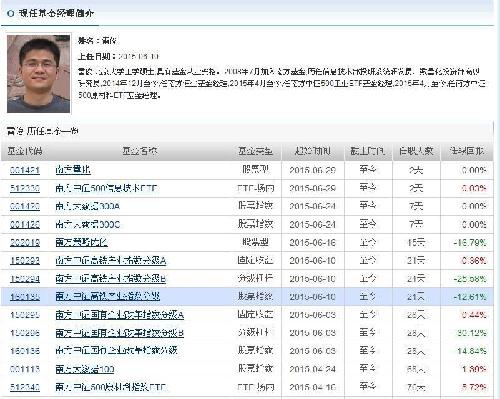This screenshot has height=399, width=500.
Task: Click the -12.61% return in highlighted row
Action: [470, 297]
